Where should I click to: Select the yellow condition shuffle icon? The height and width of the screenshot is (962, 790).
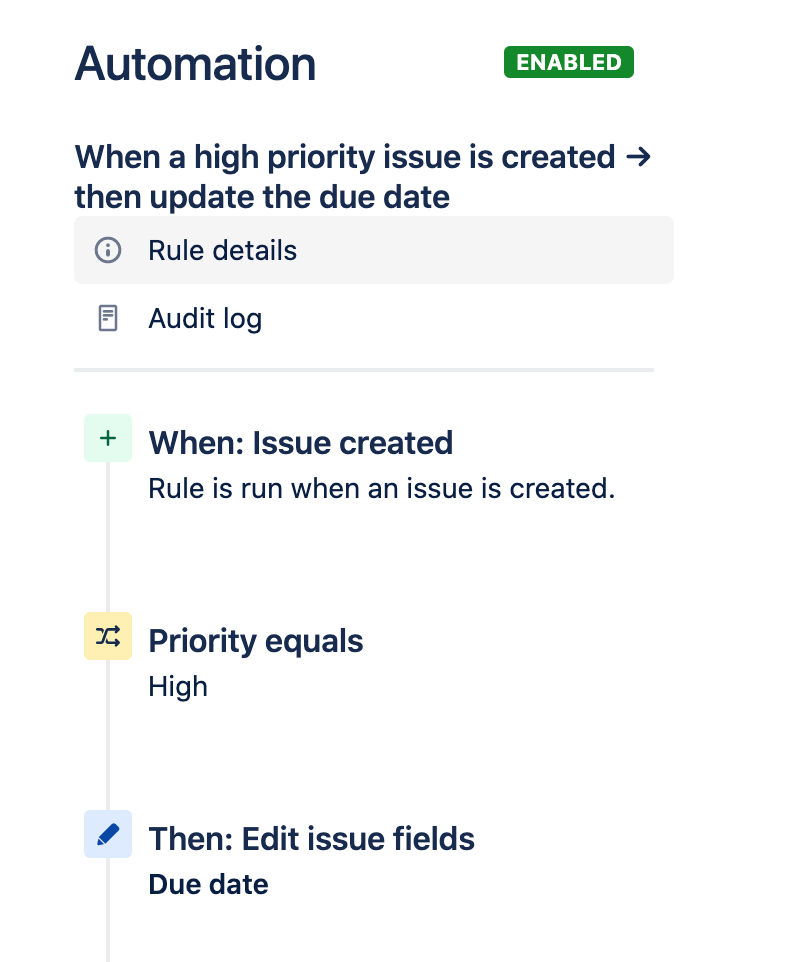pyautogui.click(x=108, y=636)
